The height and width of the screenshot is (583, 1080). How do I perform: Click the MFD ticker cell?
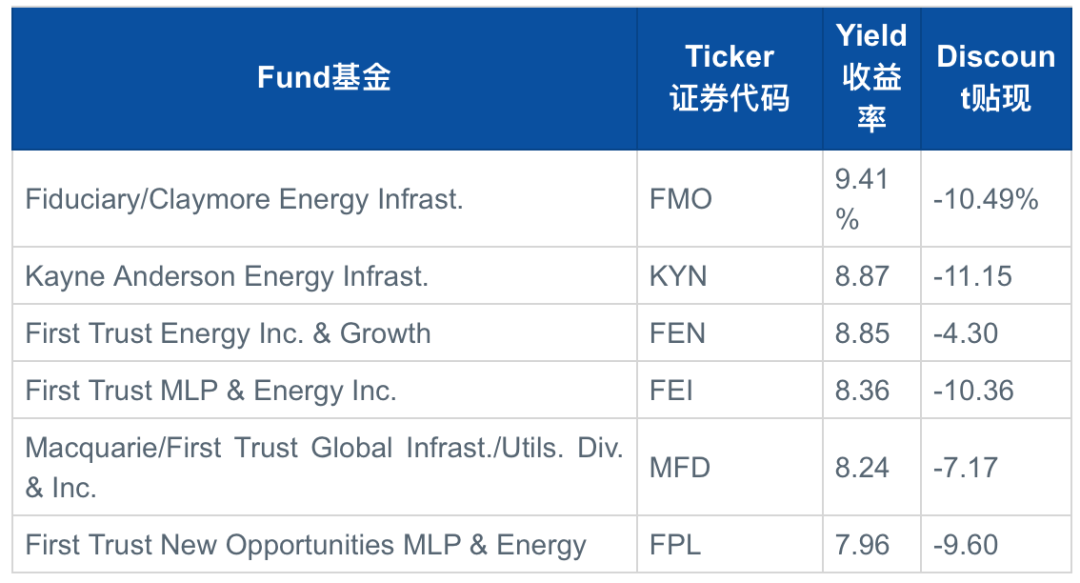click(730, 467)
